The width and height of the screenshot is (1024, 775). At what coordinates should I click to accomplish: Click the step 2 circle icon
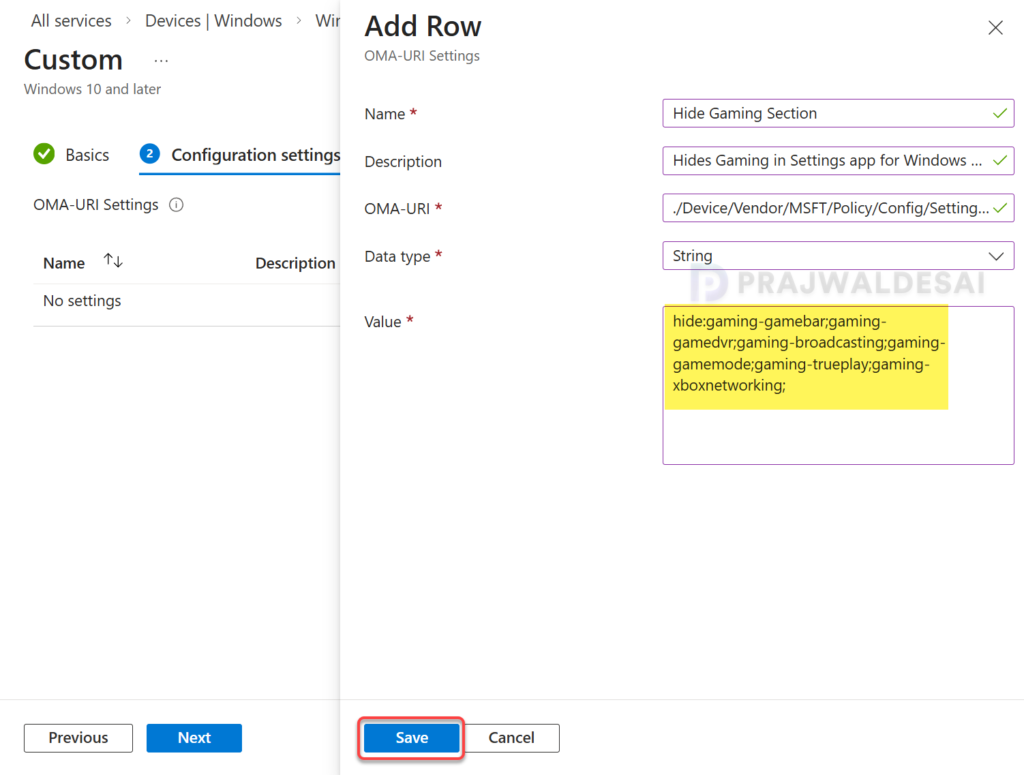(x=150, y=154)
